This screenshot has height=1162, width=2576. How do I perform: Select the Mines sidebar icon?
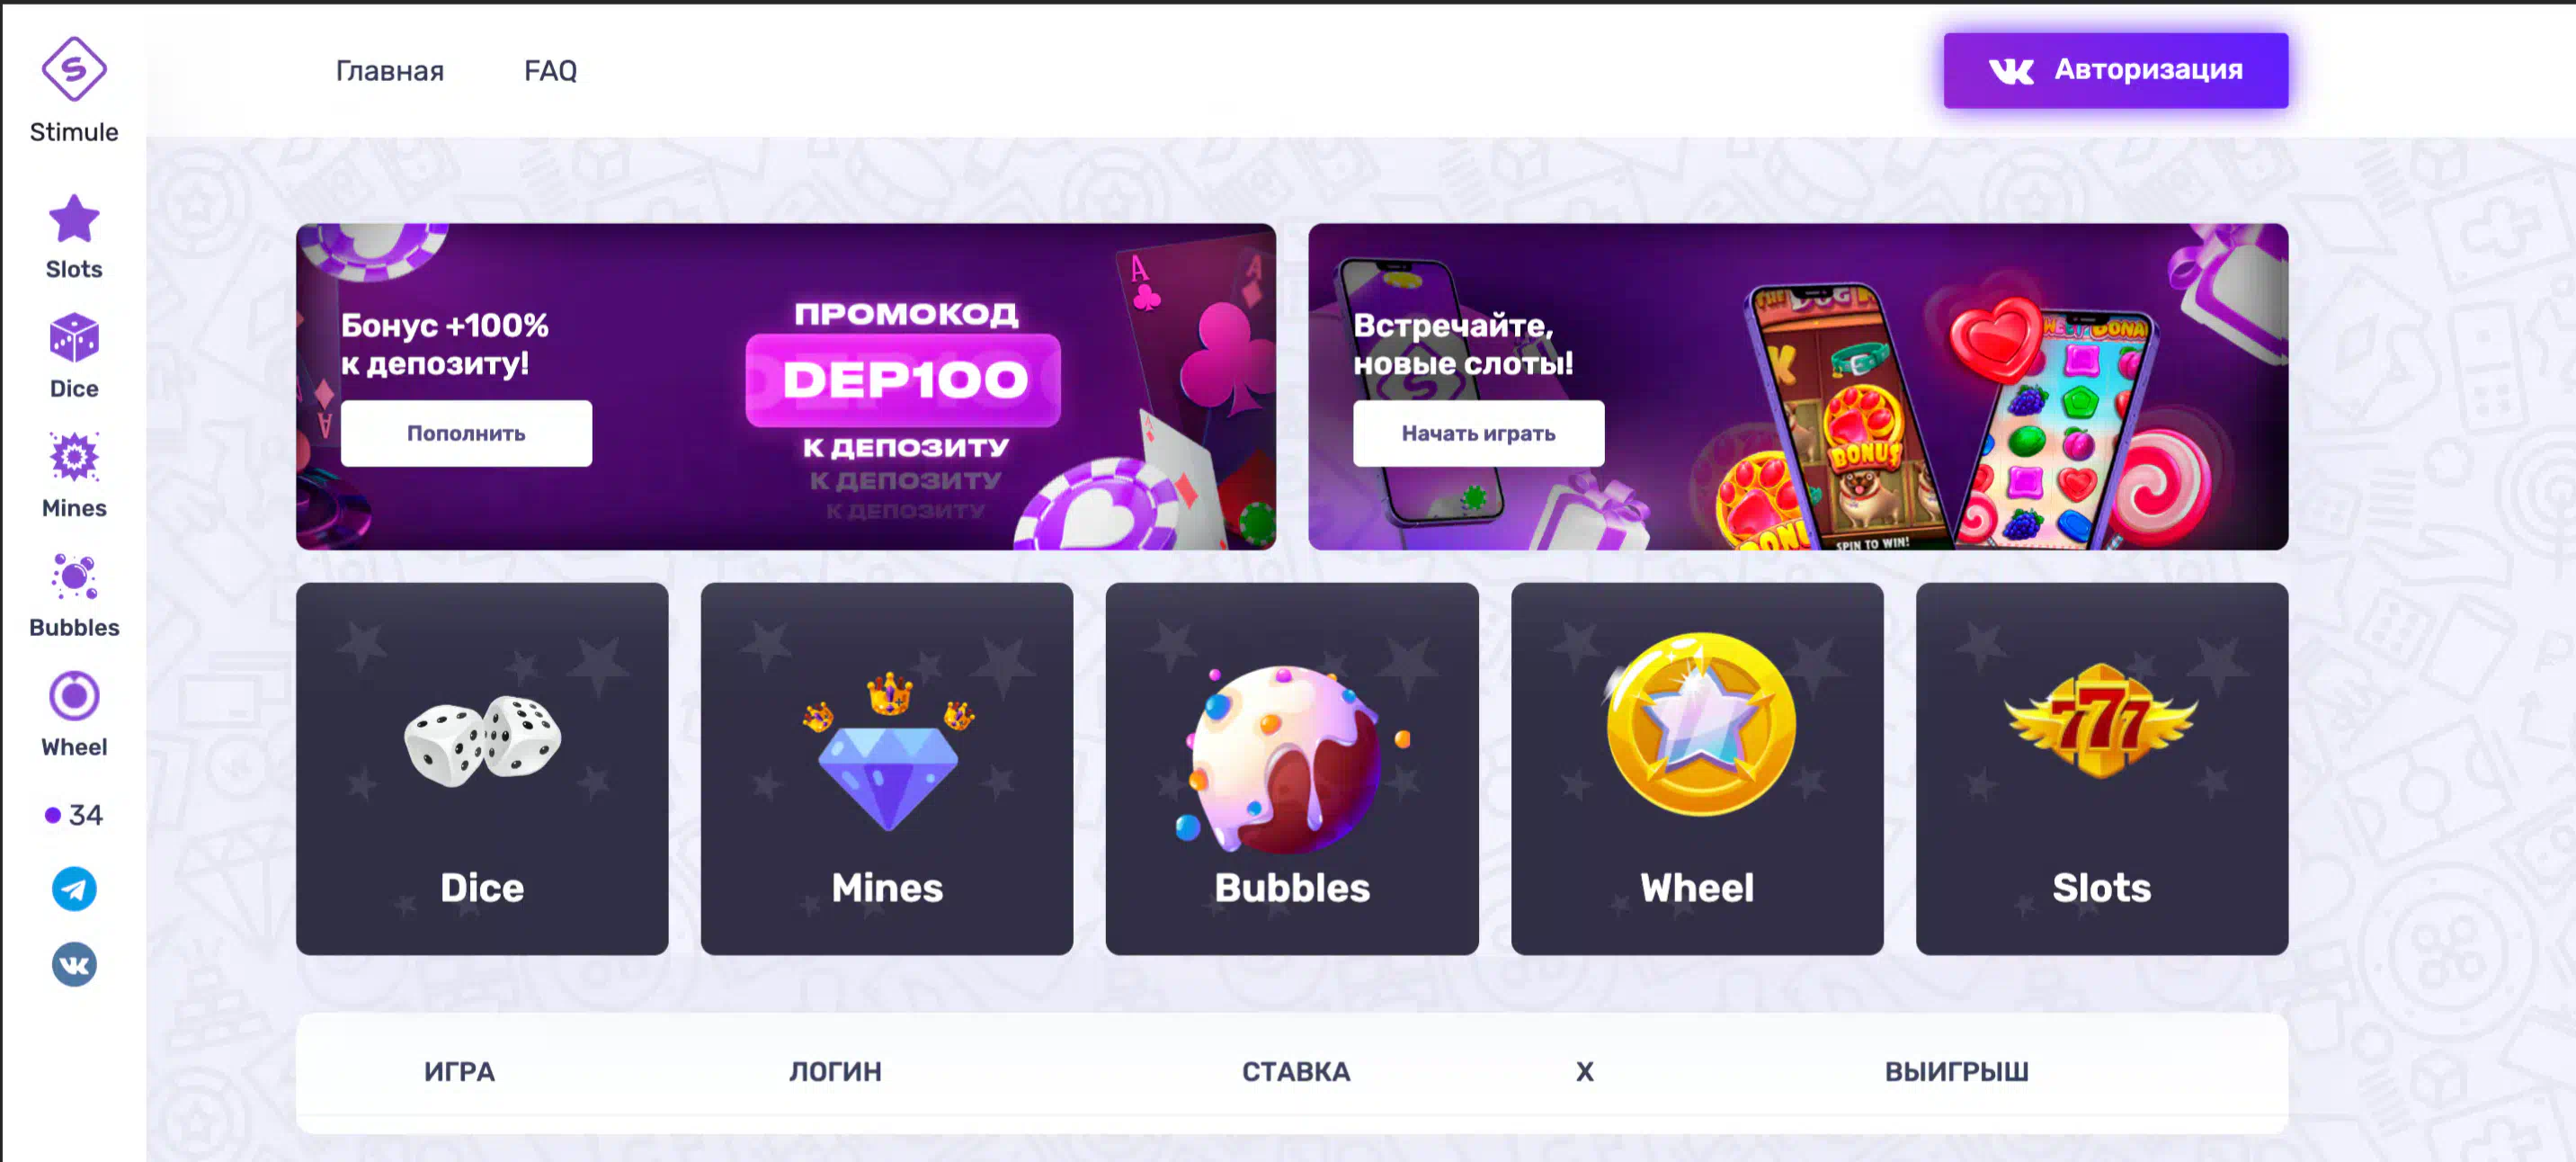(x=74, y=458)
